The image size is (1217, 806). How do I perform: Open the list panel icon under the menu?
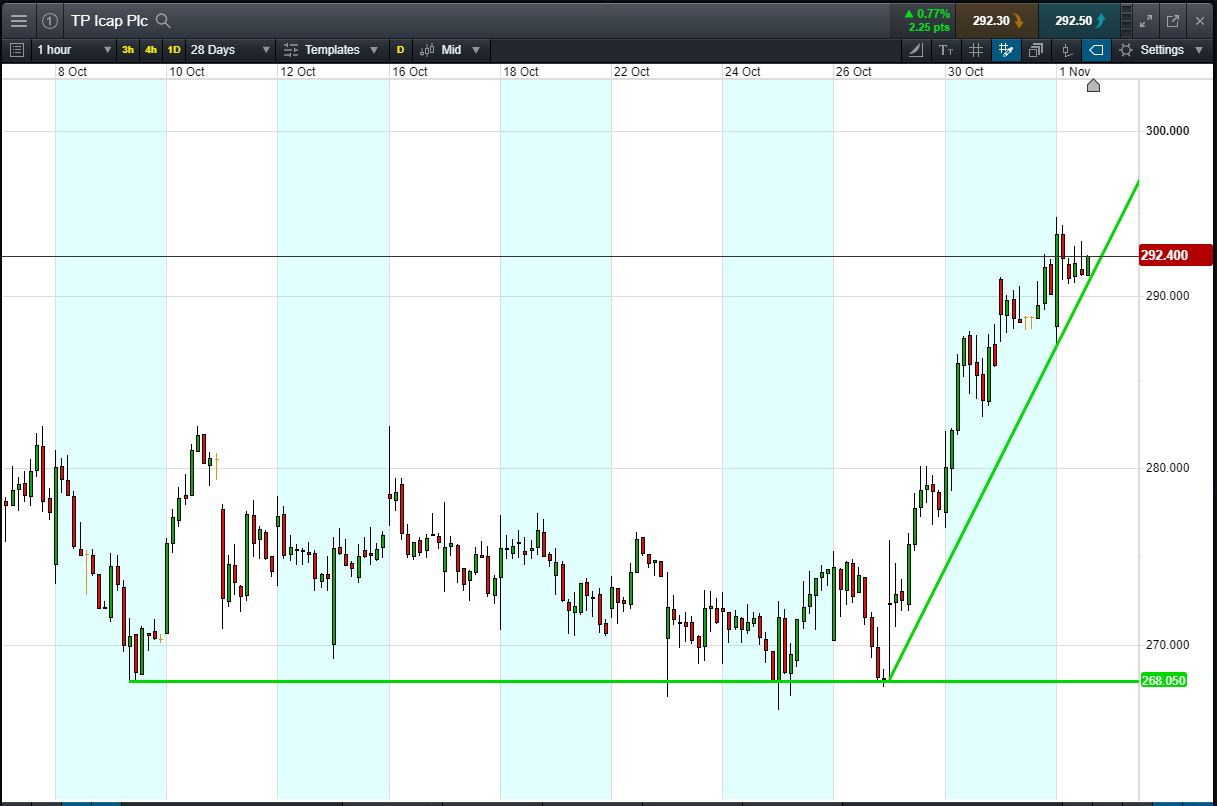pos(17,49)
